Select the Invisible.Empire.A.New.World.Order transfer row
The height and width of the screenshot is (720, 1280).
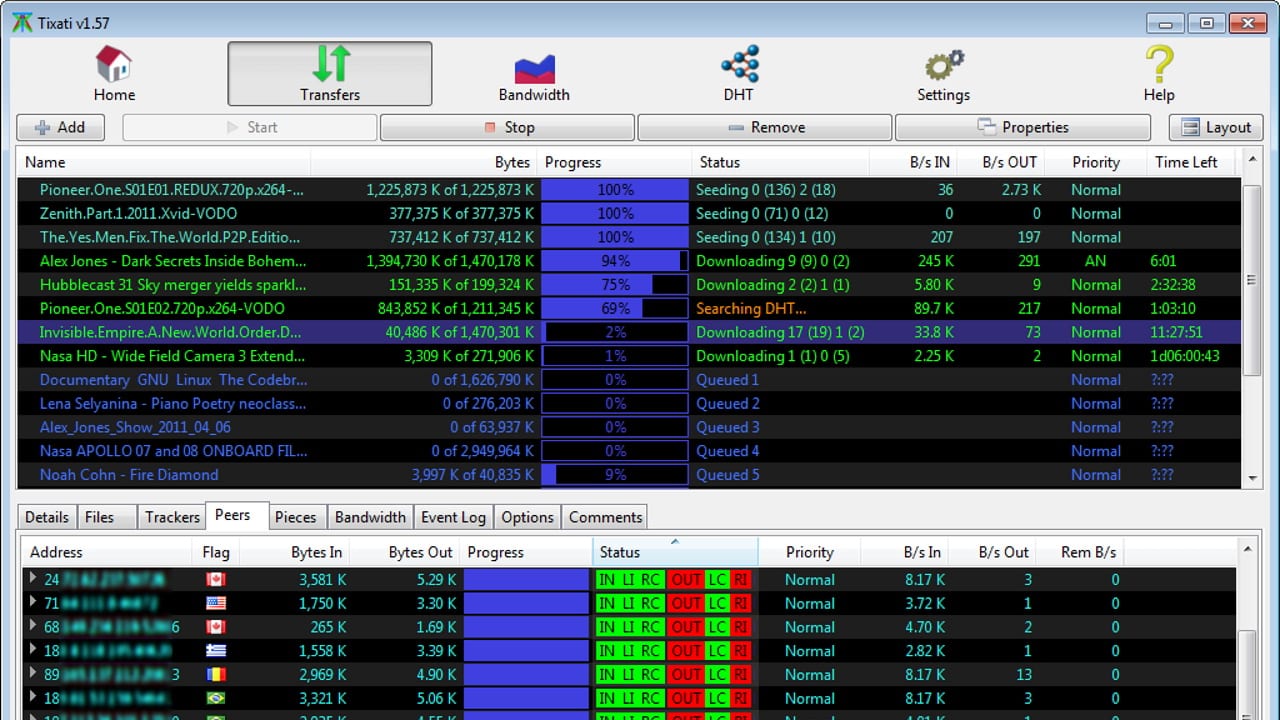pos(170,332)
